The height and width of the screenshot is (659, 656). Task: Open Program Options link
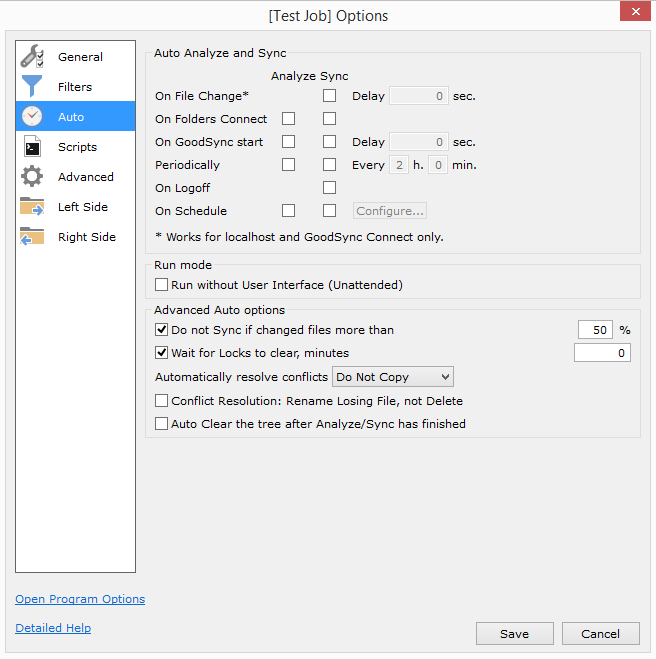coord(80,599)
